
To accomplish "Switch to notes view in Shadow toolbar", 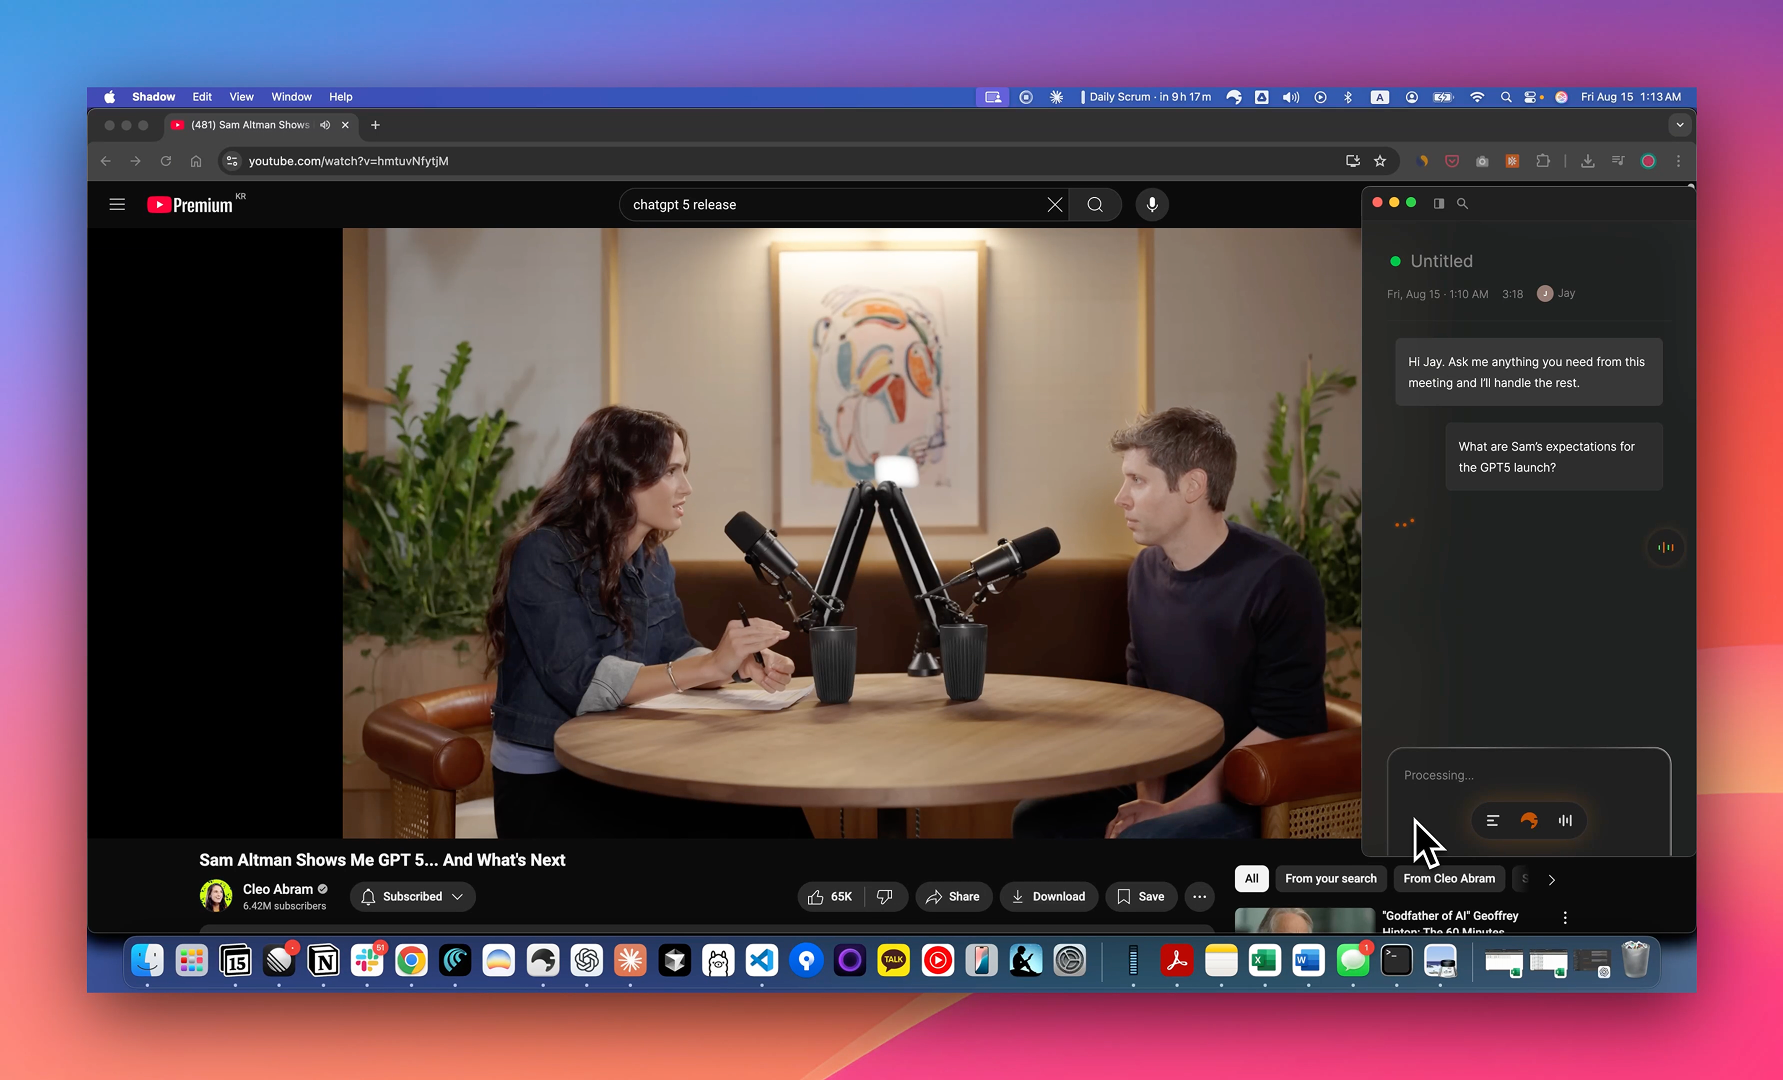I will point(1493,820).
